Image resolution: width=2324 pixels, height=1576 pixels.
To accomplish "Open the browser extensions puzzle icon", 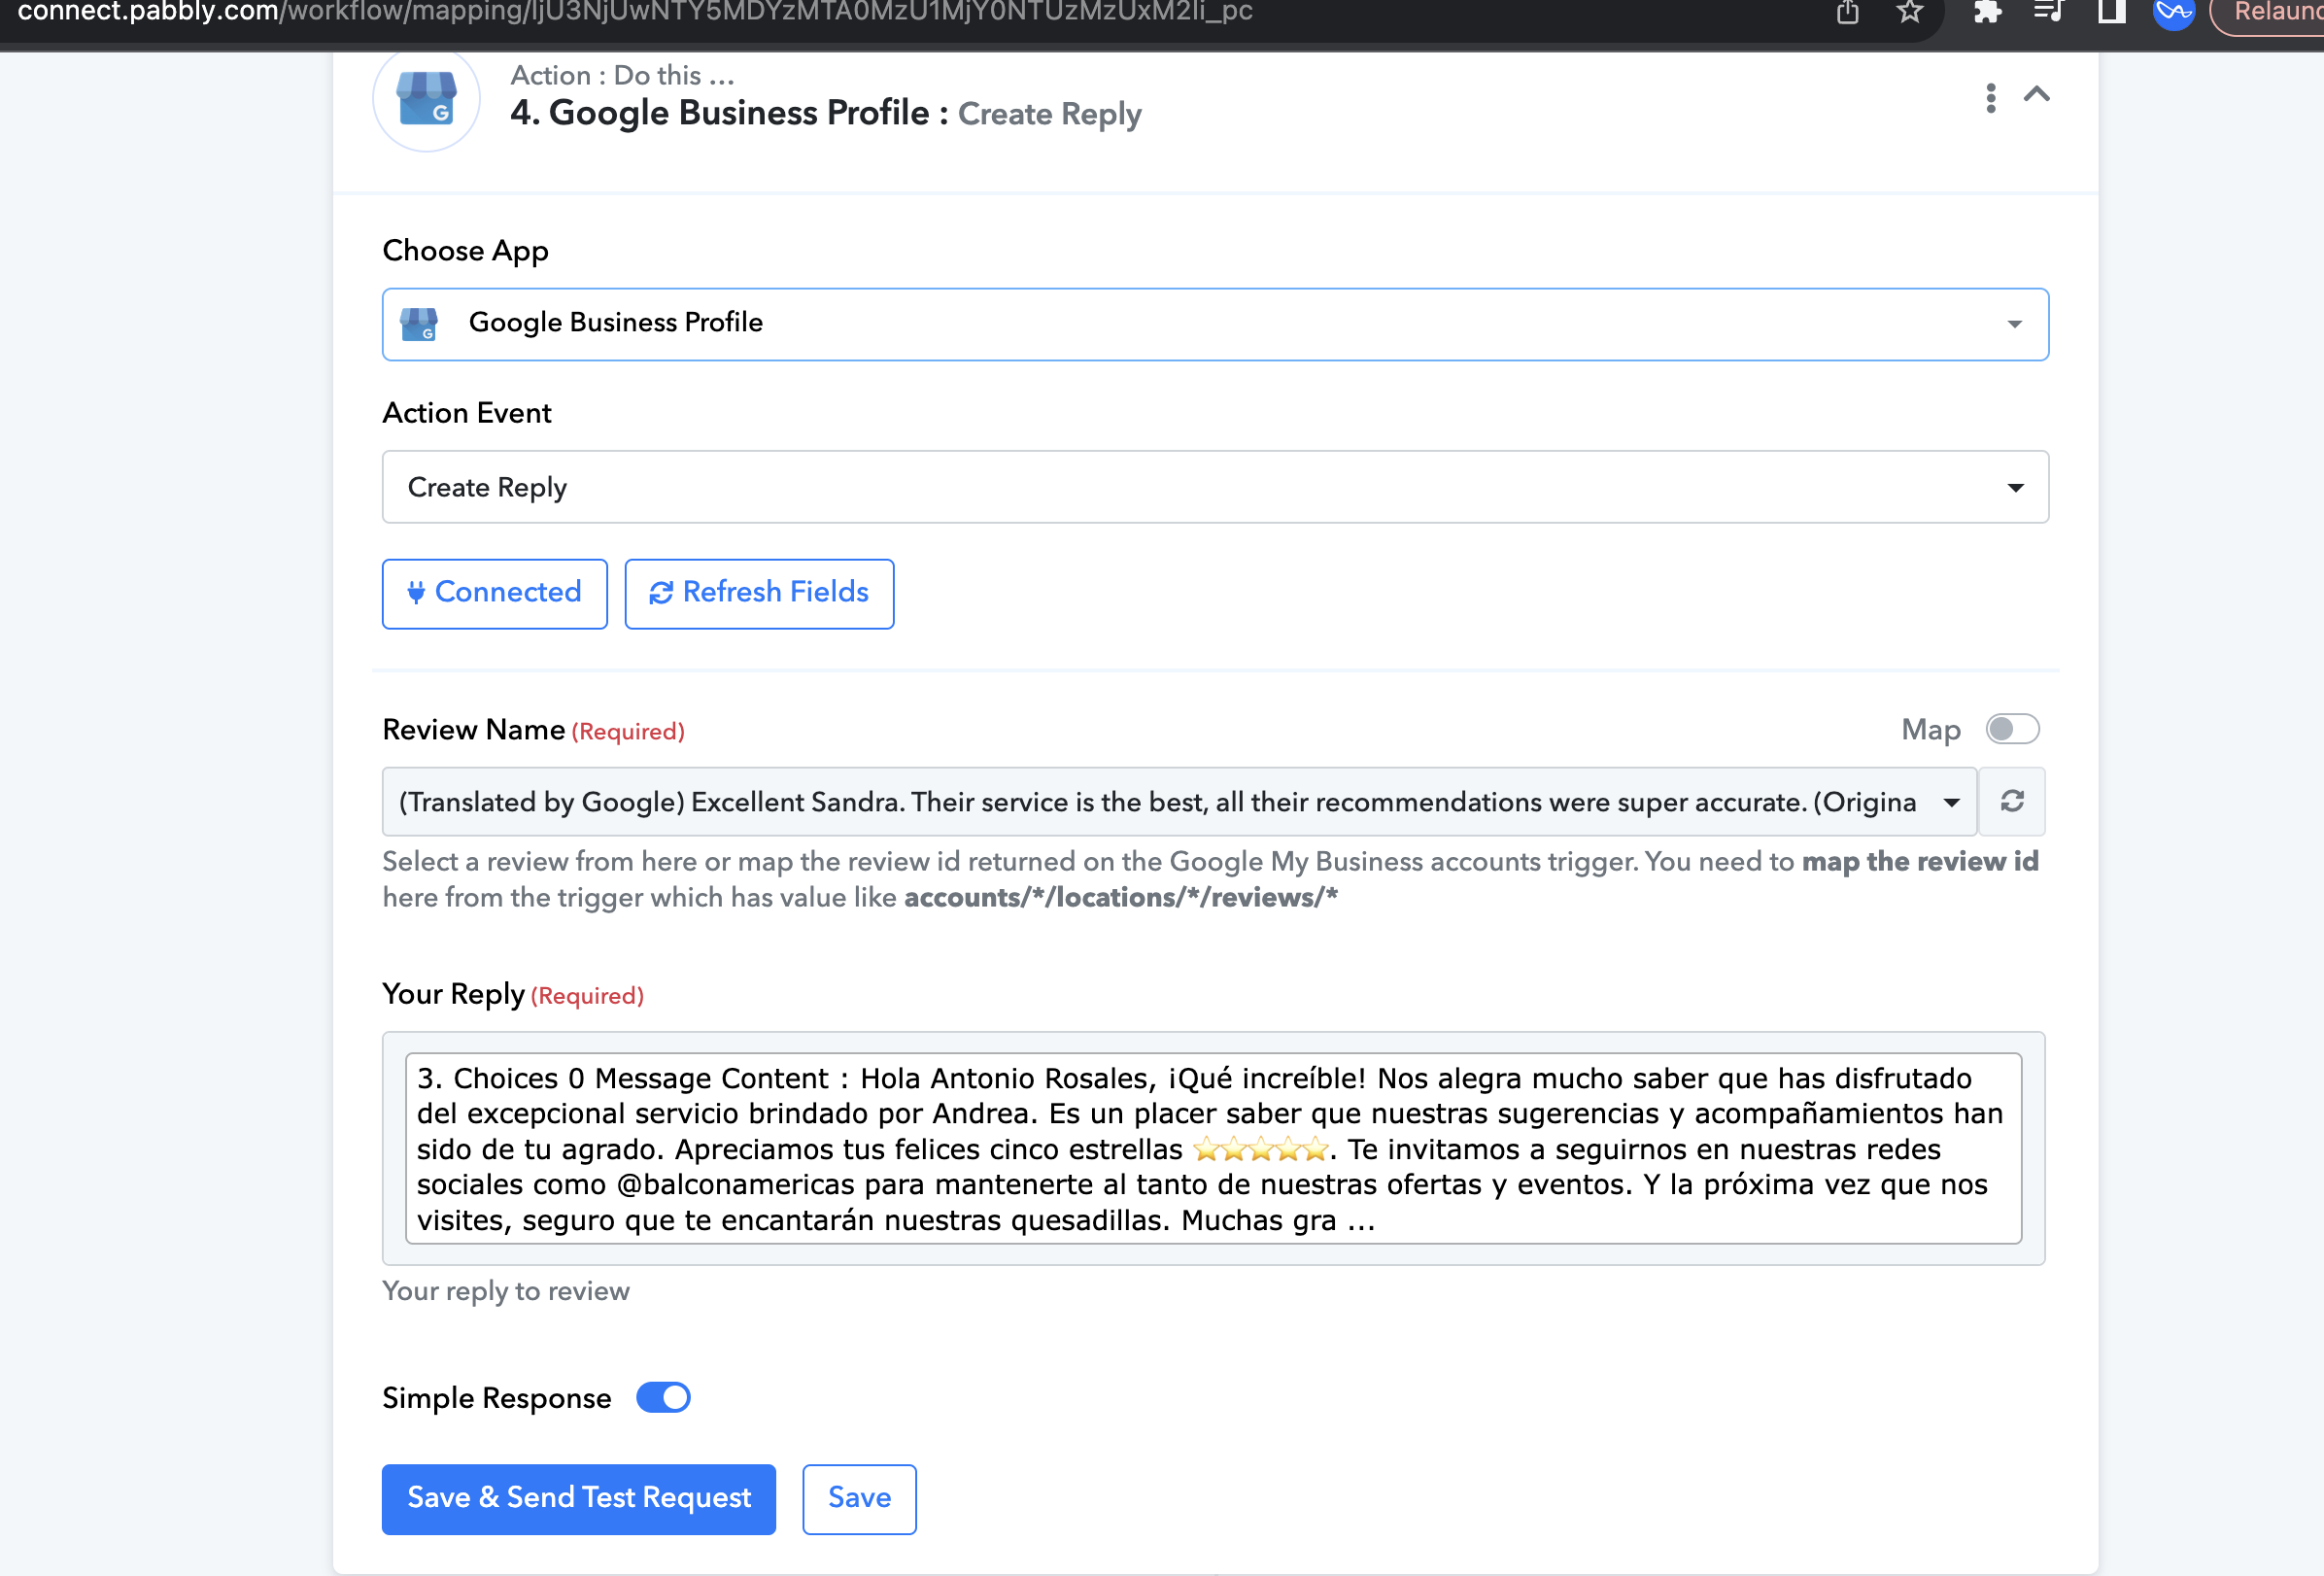I will pyautogui.click(x=1987, y=12).
